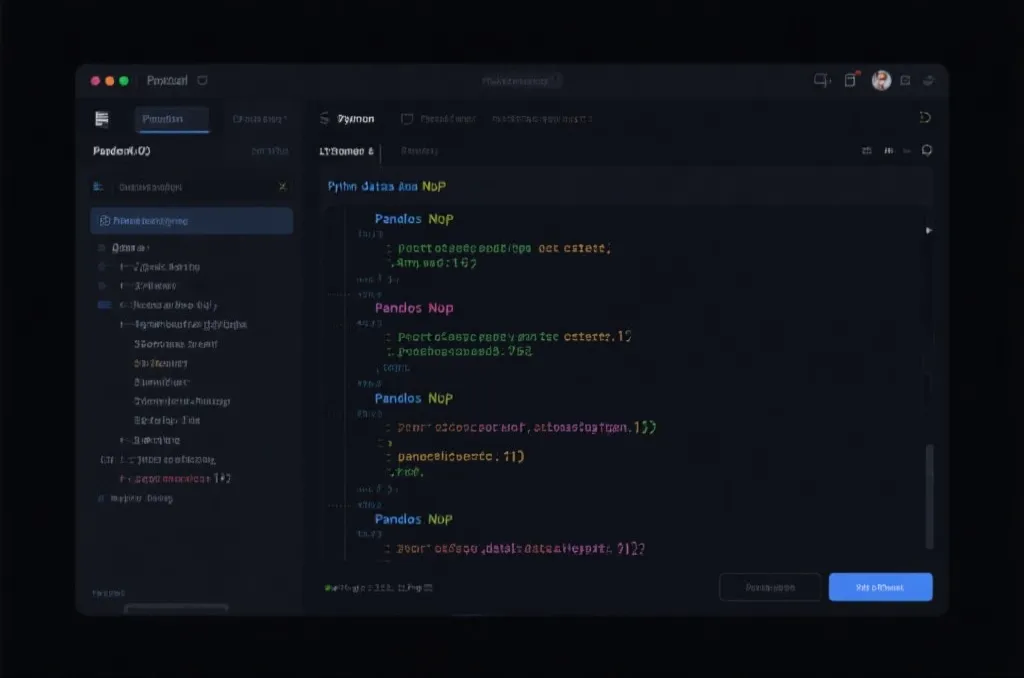Expand the first child node under the tree root
The width and height of the screenshot is (1024, 678).
click(160, 266)
